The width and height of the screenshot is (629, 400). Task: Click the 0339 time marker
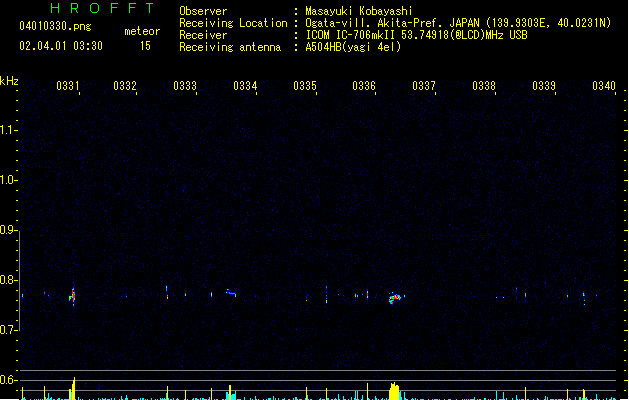point(544,85)
